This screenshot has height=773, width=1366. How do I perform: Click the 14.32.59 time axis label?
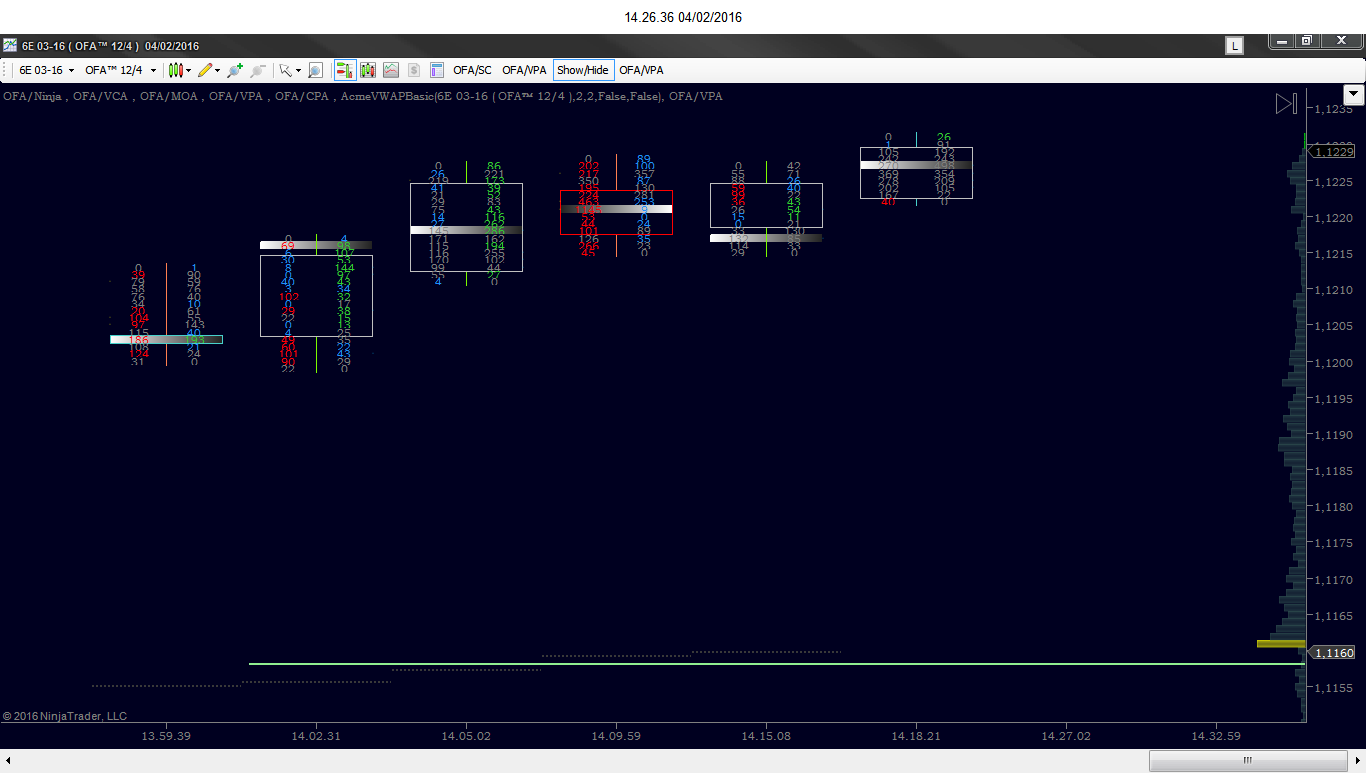(x=1216, y=736)
